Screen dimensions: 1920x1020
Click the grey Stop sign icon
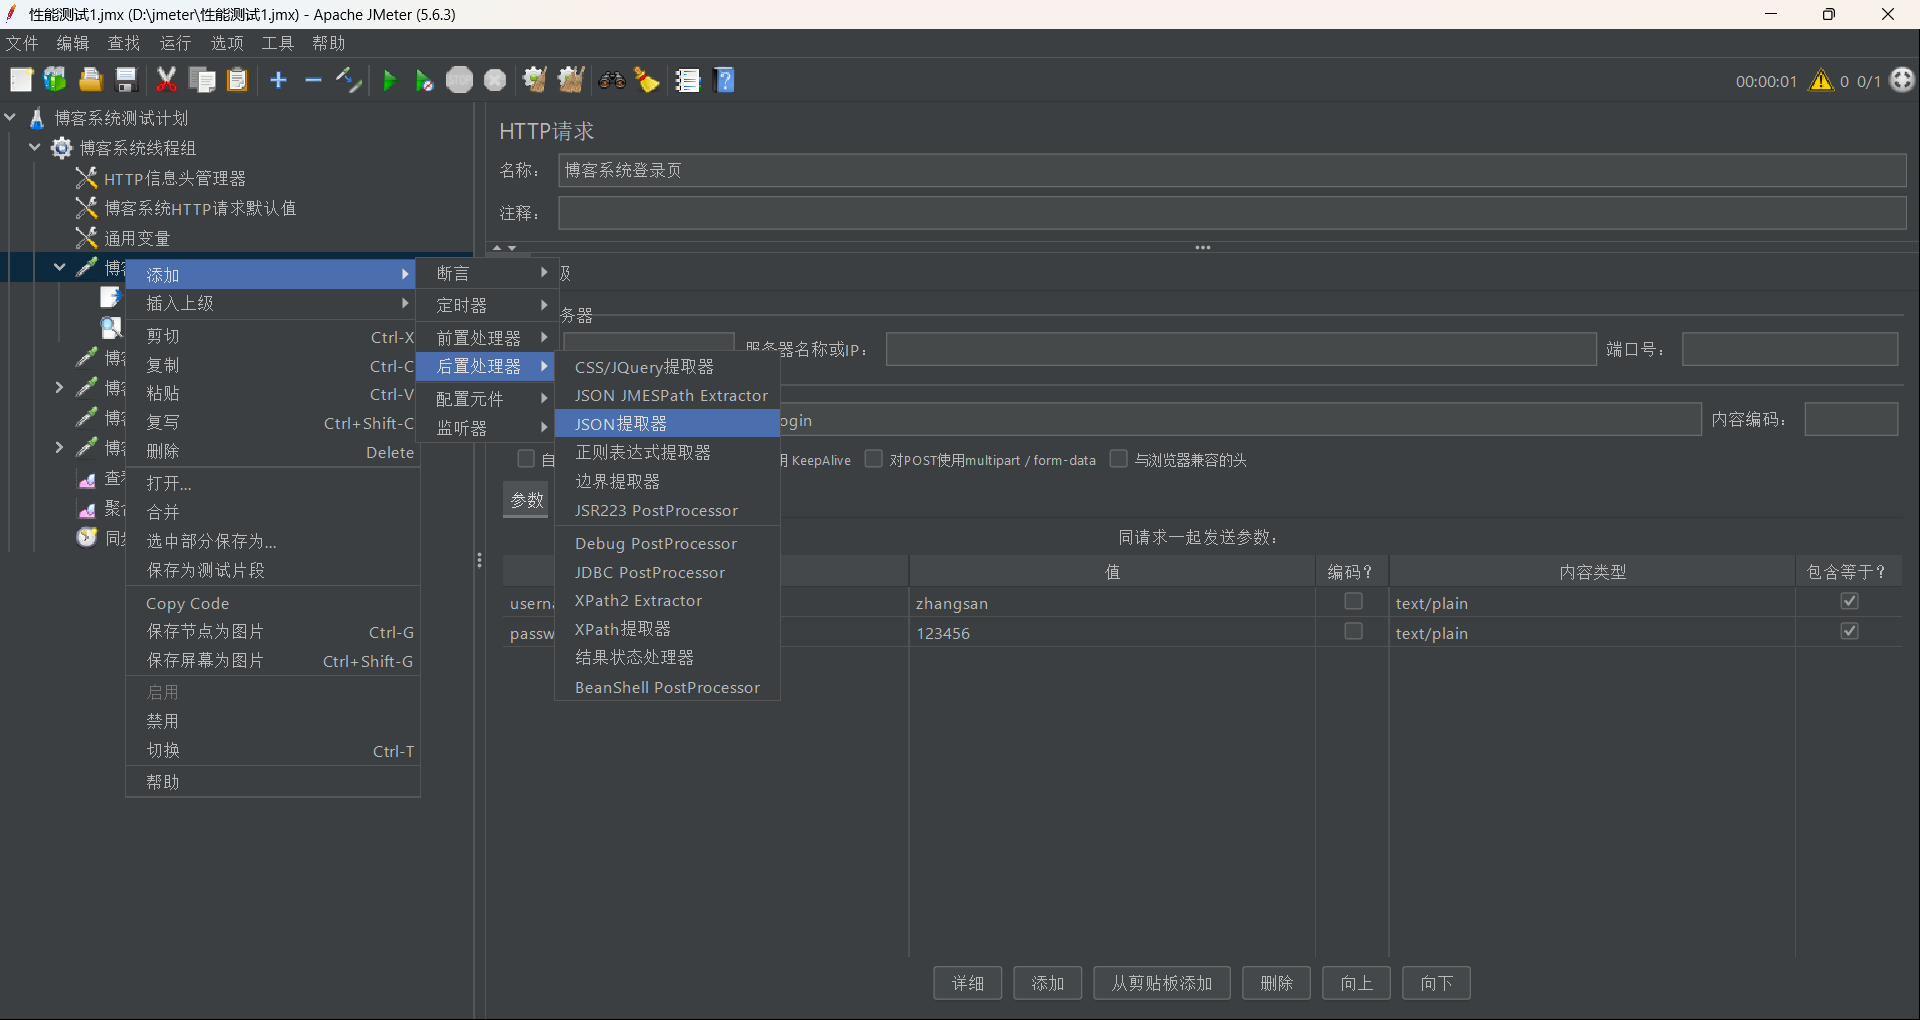[x=459, y=80]
